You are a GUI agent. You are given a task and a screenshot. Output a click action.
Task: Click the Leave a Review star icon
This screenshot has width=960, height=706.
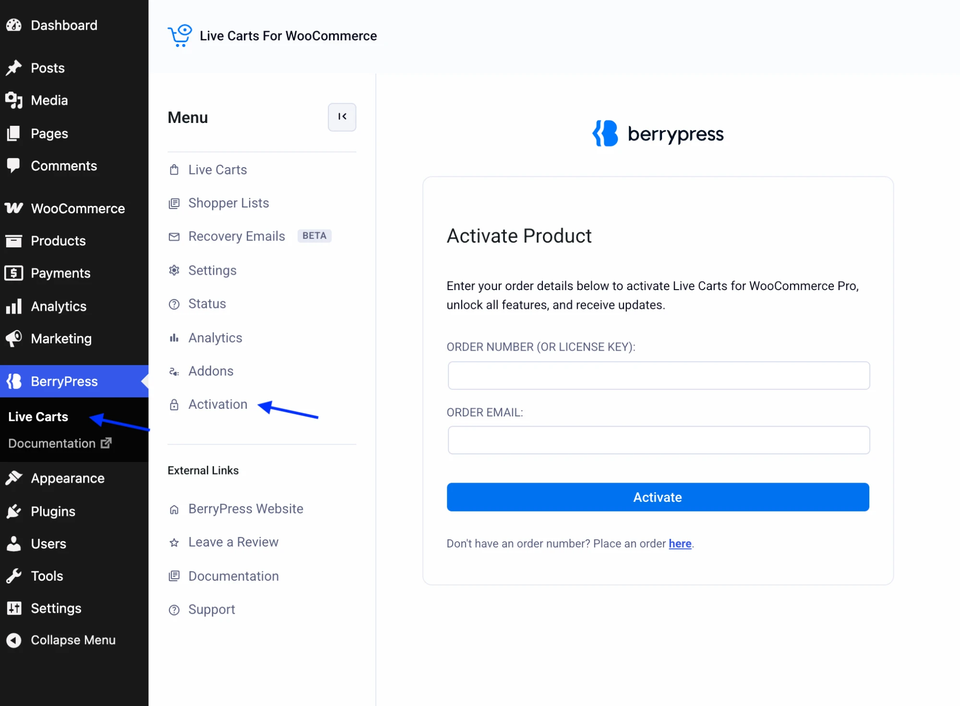pos(174,543)
